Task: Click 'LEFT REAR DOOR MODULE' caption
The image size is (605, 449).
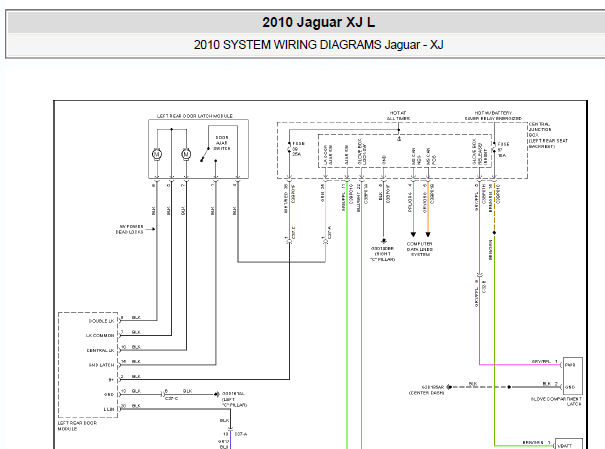Action: (77, 426)
